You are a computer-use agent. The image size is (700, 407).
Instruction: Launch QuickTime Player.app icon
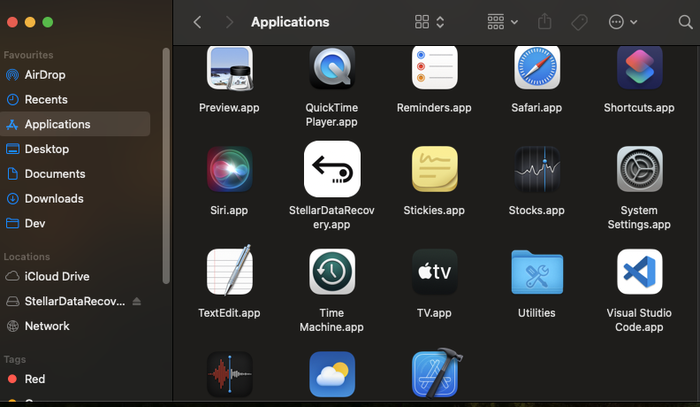tap(332, 67)
